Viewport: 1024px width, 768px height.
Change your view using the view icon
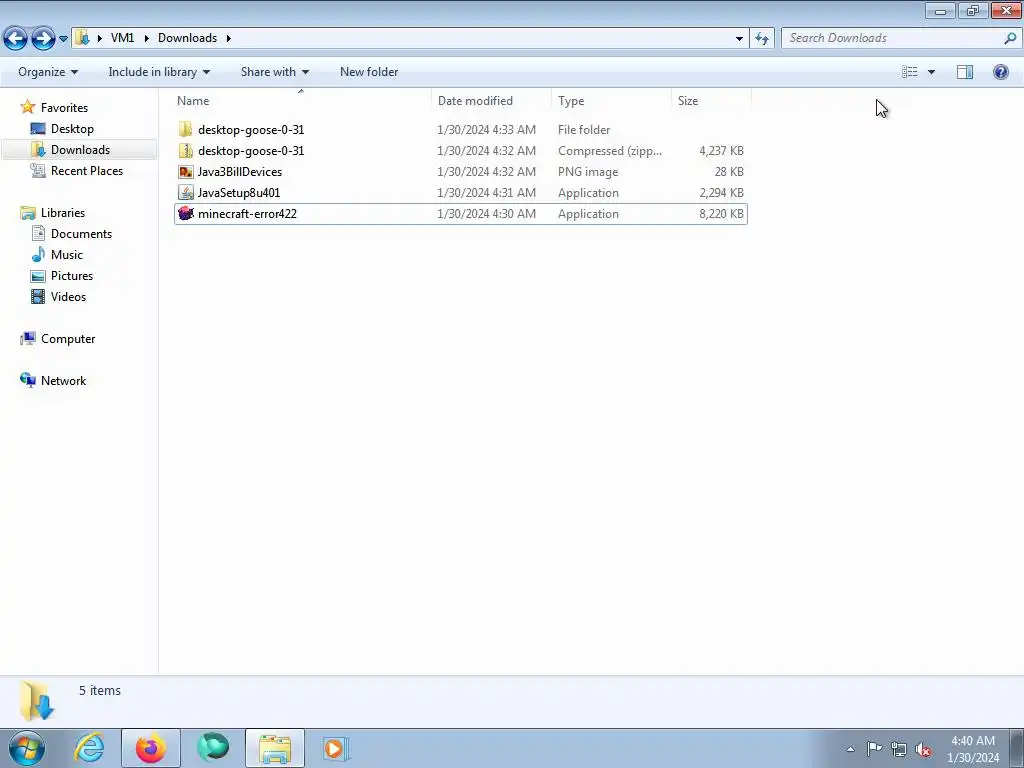tap(910, 72)
